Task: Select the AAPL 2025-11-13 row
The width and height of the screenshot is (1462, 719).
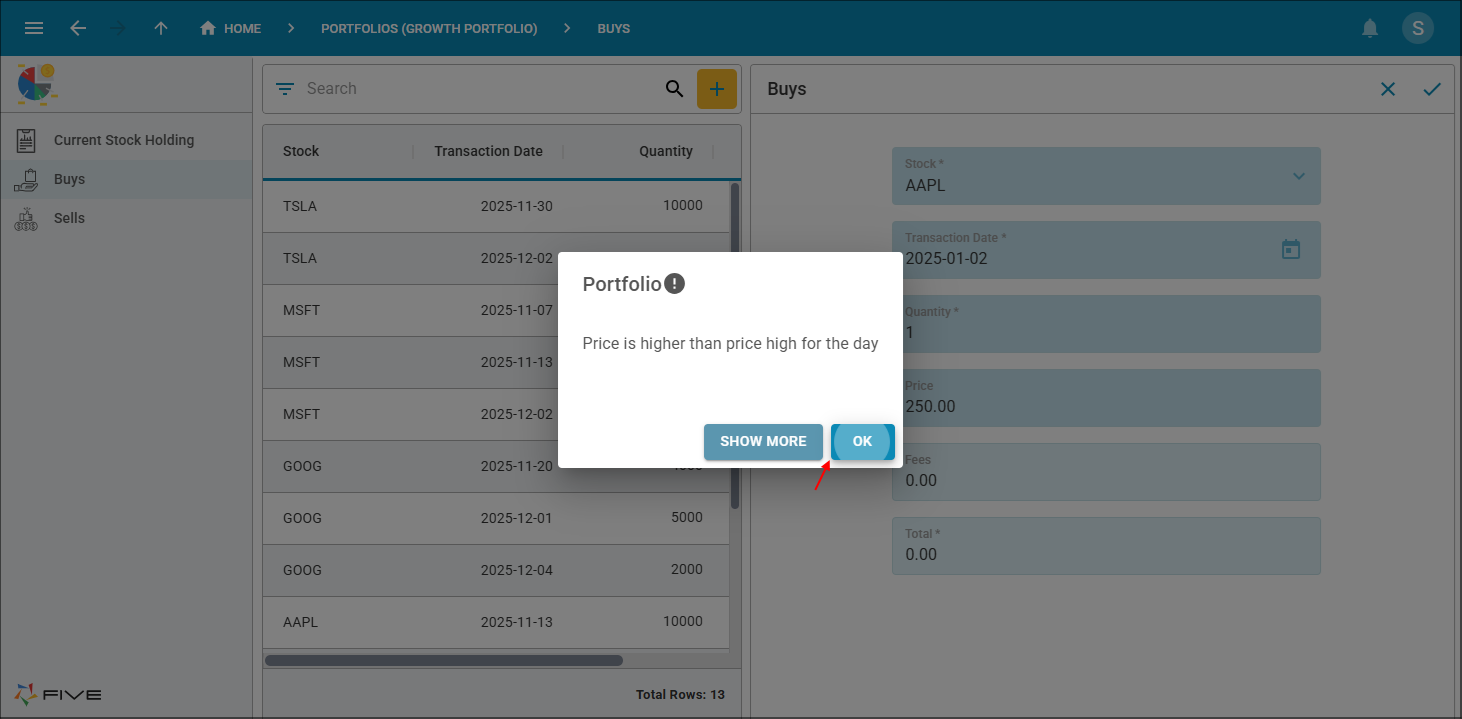Action: pyautogui.click(x=495, y=622)
